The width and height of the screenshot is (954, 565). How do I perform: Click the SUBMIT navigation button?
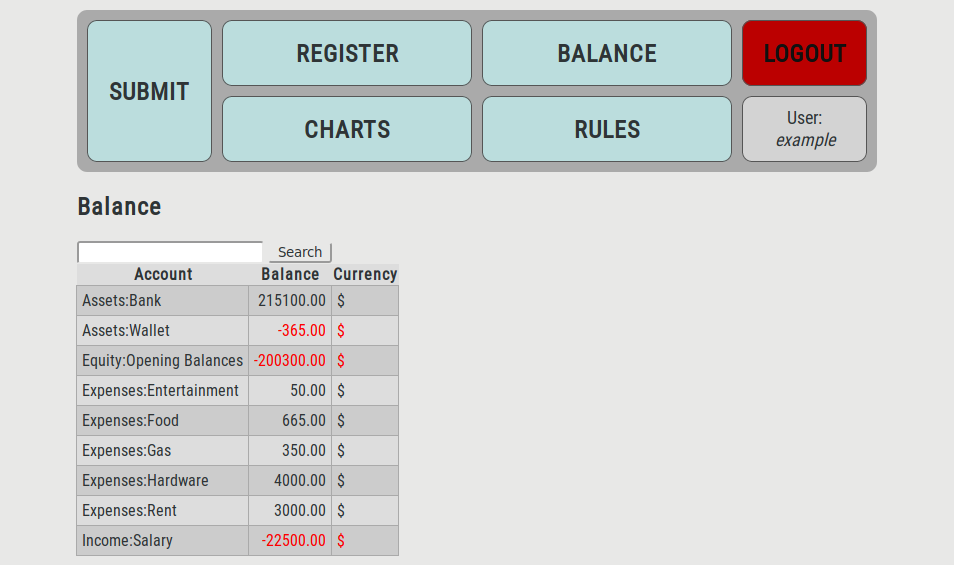149,91
